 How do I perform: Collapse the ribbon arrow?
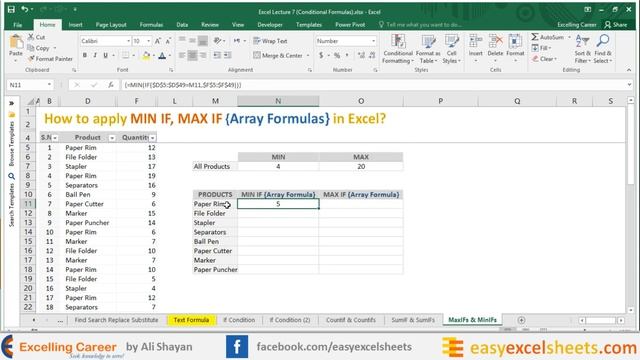(629, 70)
